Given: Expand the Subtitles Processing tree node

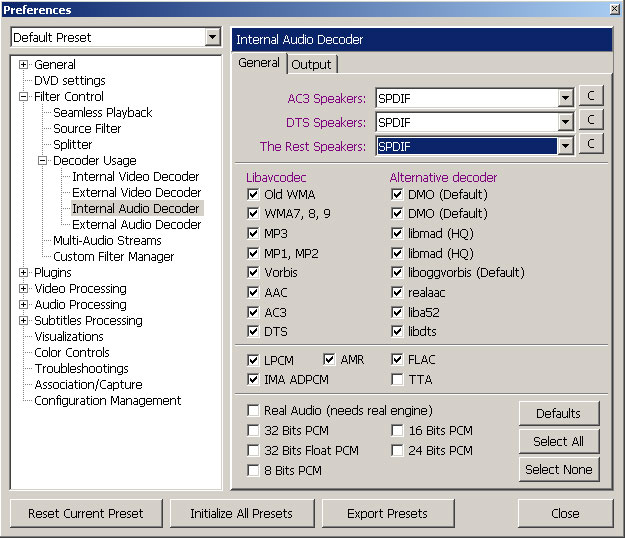Looking at the screenshot, I should 24,320.
